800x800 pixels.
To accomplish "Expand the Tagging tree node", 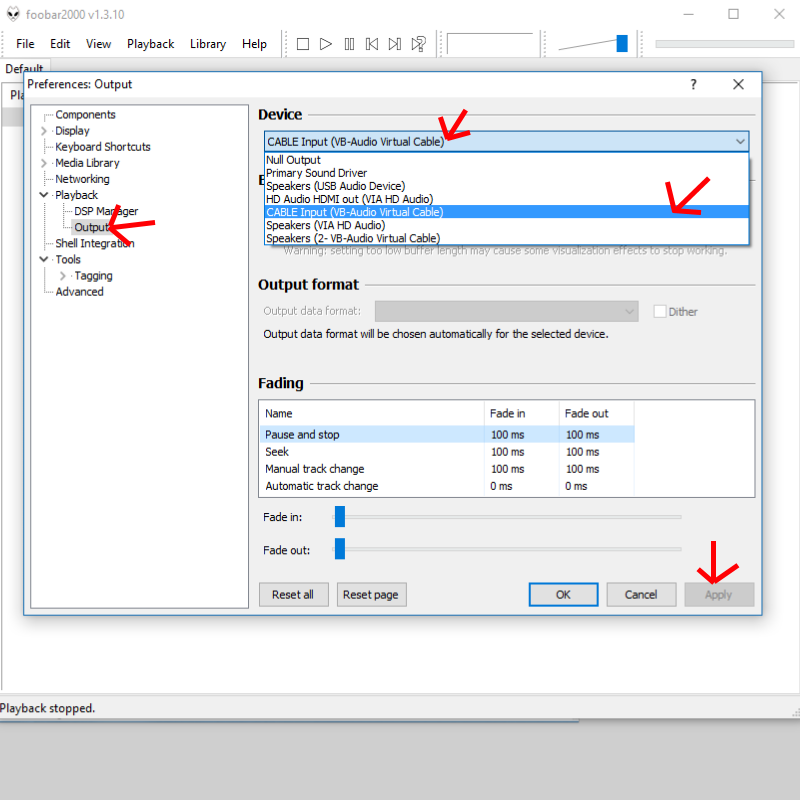I will (63, 276).
